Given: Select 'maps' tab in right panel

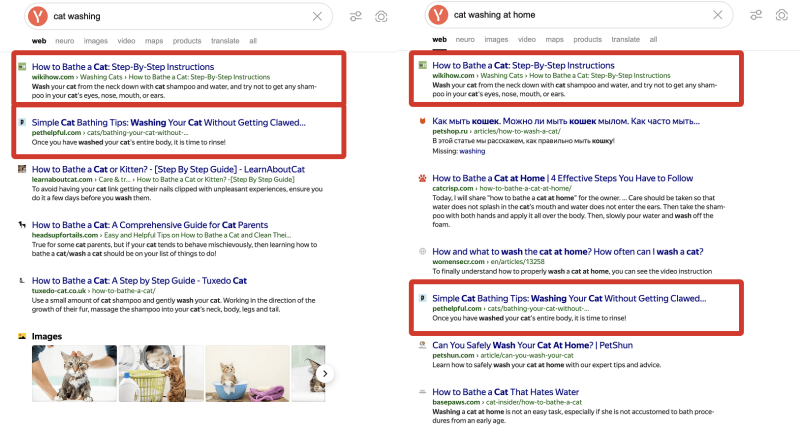Looking at the screenshot, I should pyautogui.click(x=554, y=39).
